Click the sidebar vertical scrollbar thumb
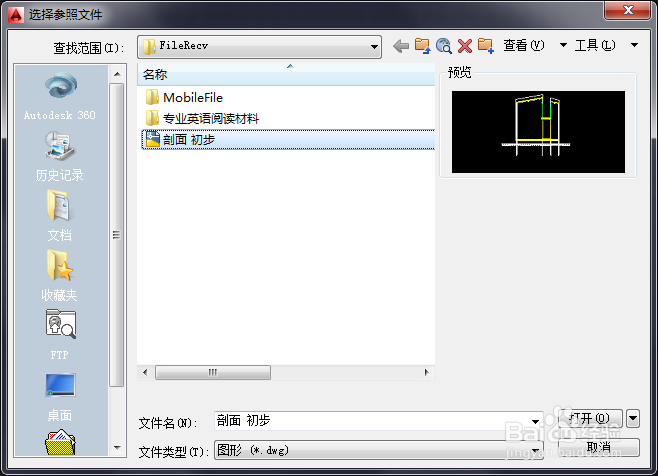Image resolution: width=658 pixels, height=476 pixels. click(x=117, y=235)
